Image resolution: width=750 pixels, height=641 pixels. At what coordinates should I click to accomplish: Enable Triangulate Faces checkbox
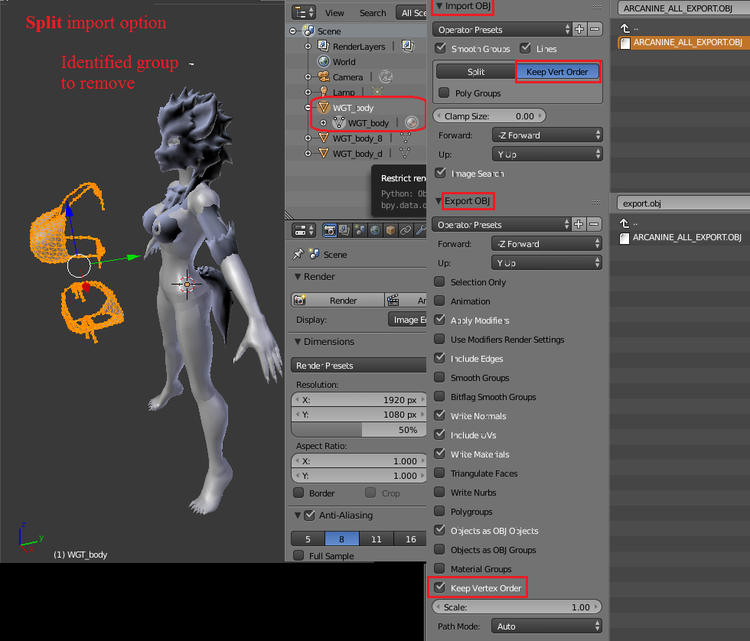click(440, 473)
